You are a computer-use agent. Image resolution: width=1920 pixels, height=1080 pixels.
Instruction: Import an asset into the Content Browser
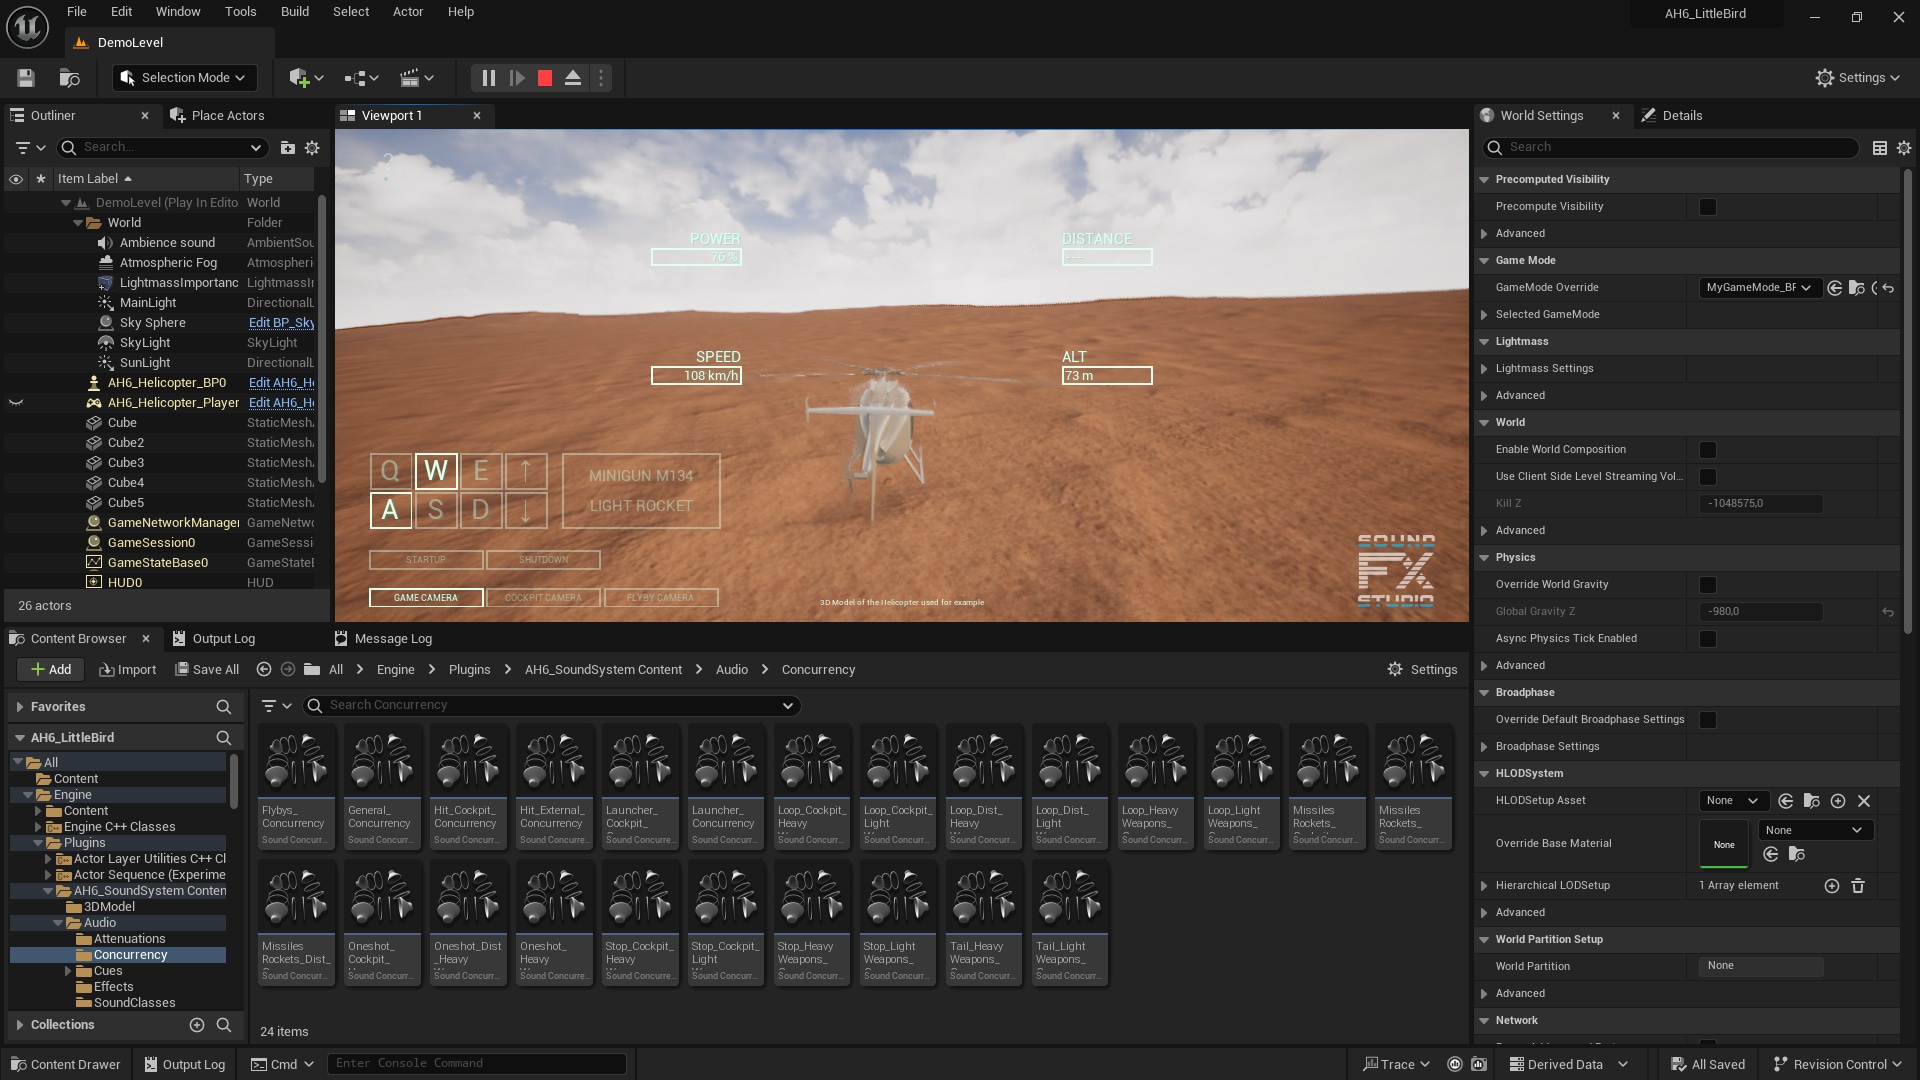[127, 669]
